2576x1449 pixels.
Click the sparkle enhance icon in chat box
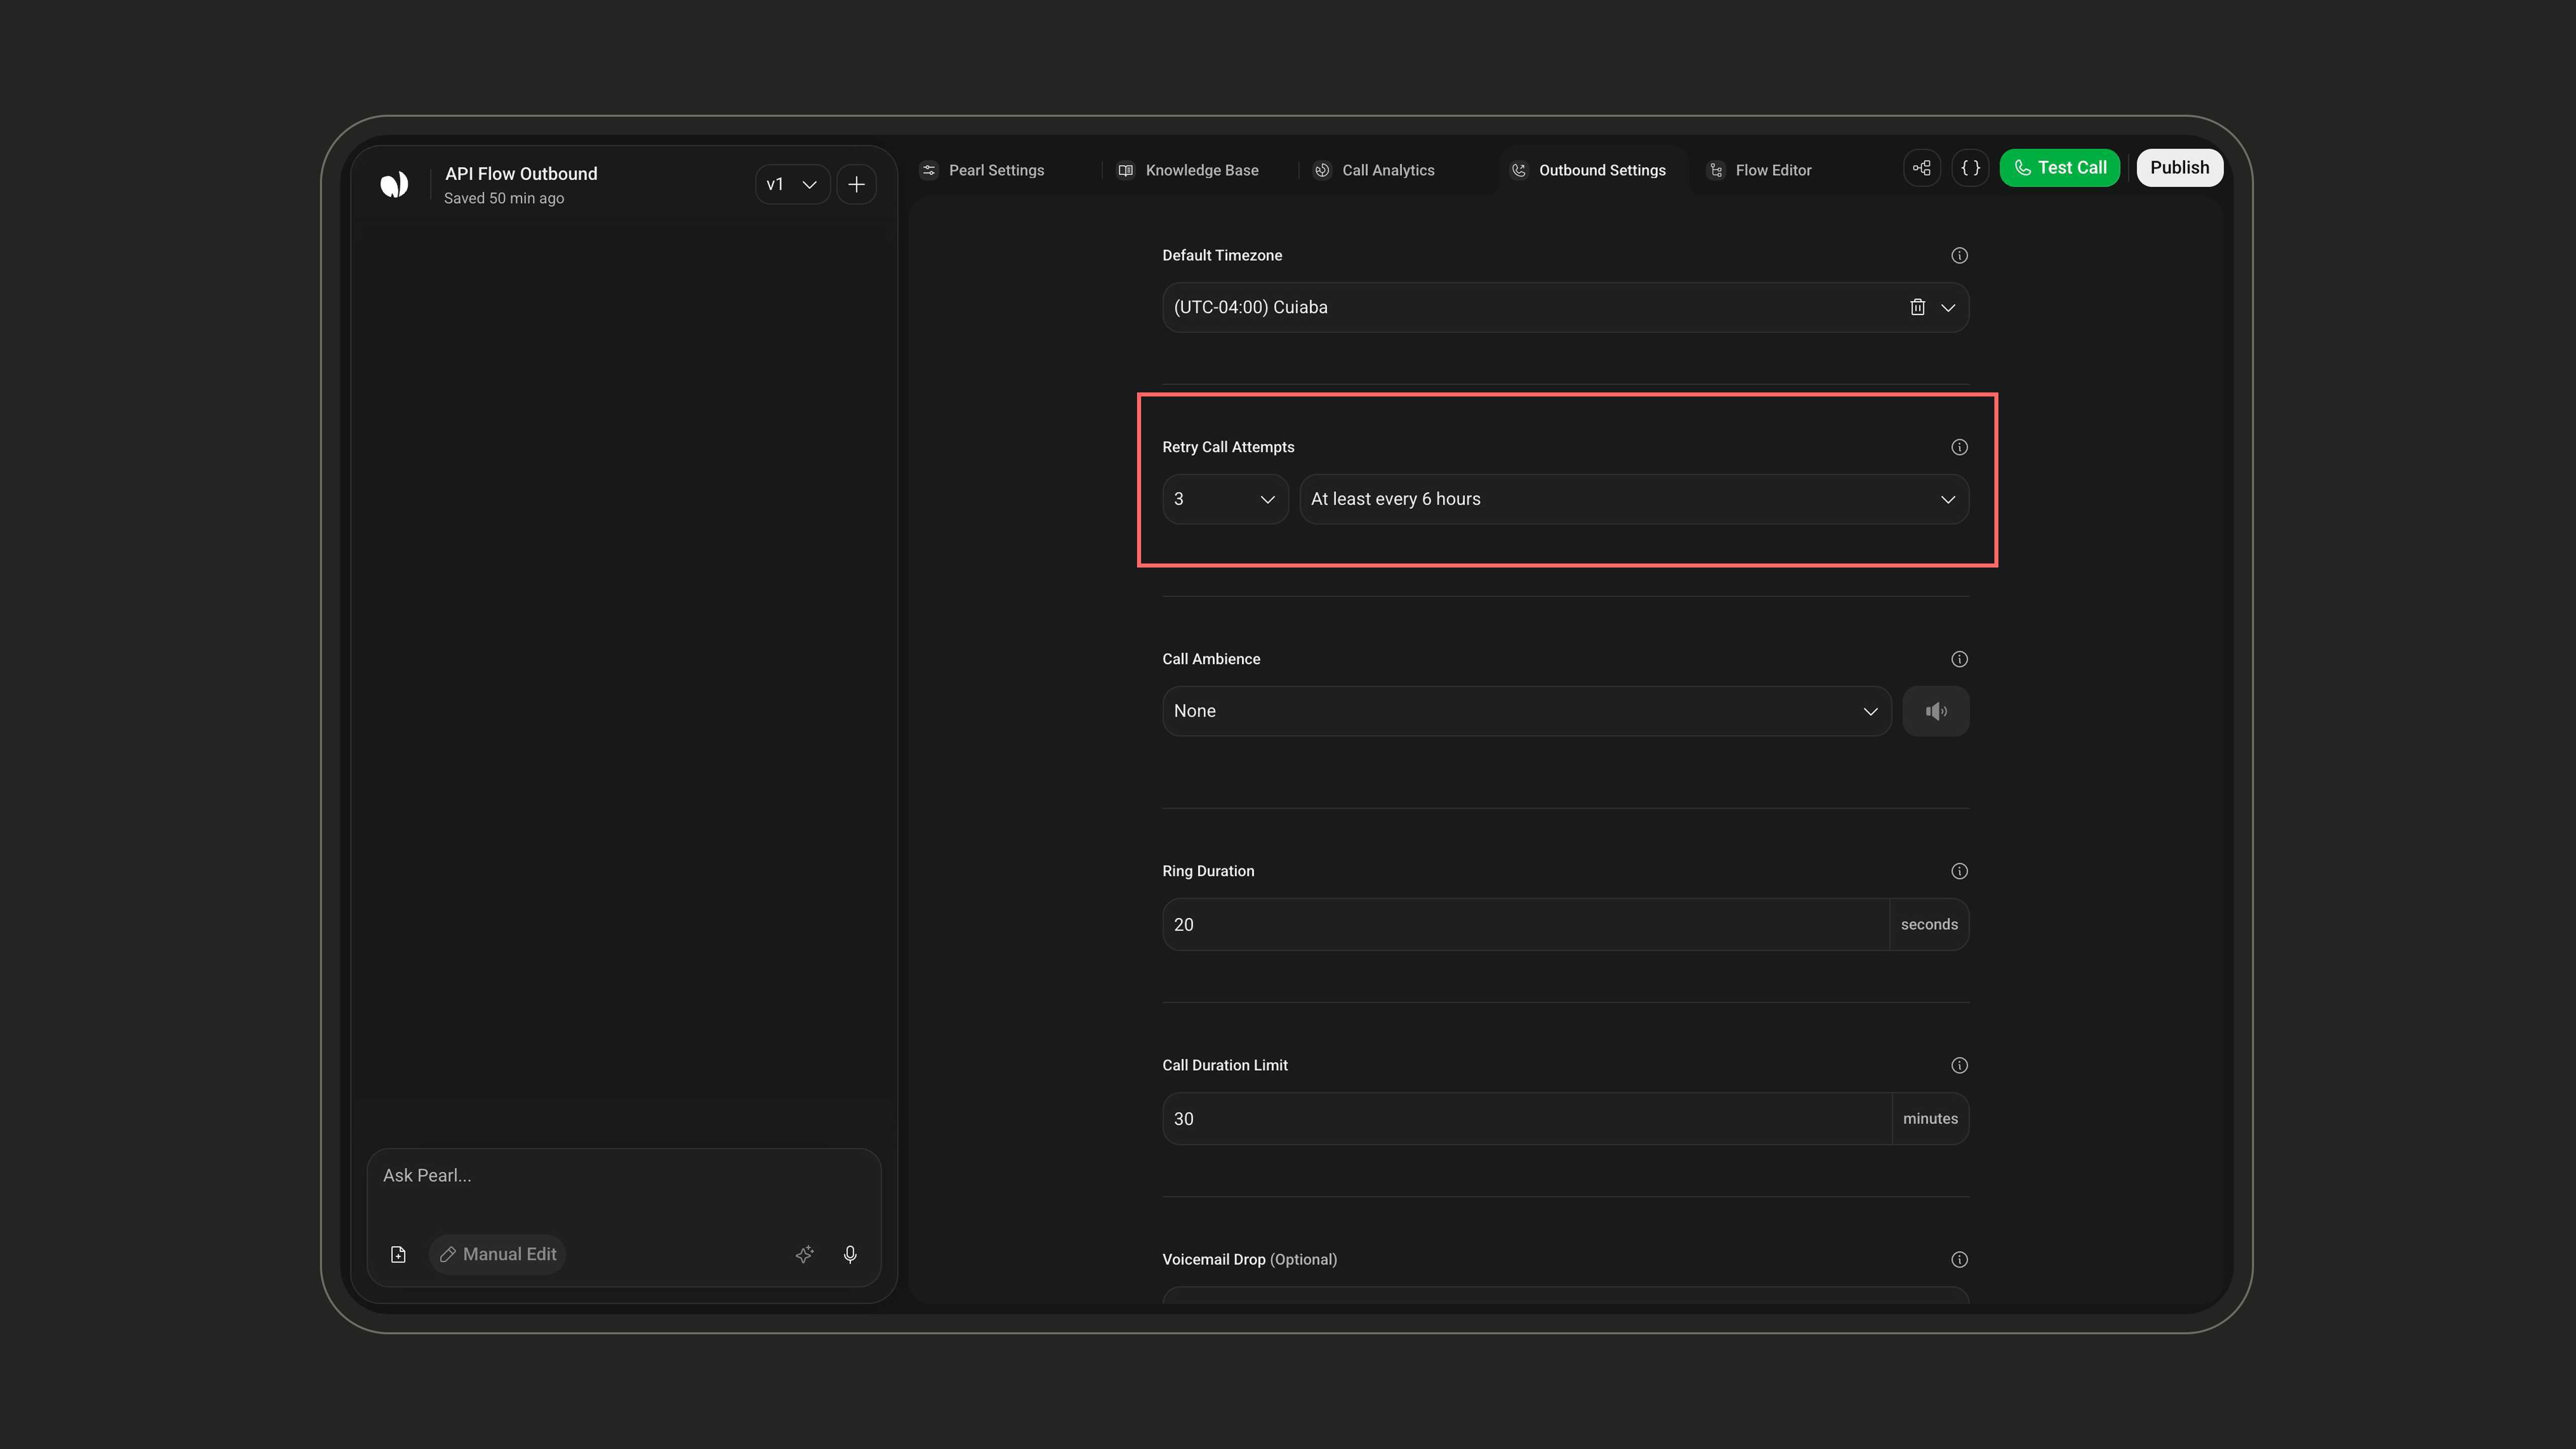pos(804,1254)
